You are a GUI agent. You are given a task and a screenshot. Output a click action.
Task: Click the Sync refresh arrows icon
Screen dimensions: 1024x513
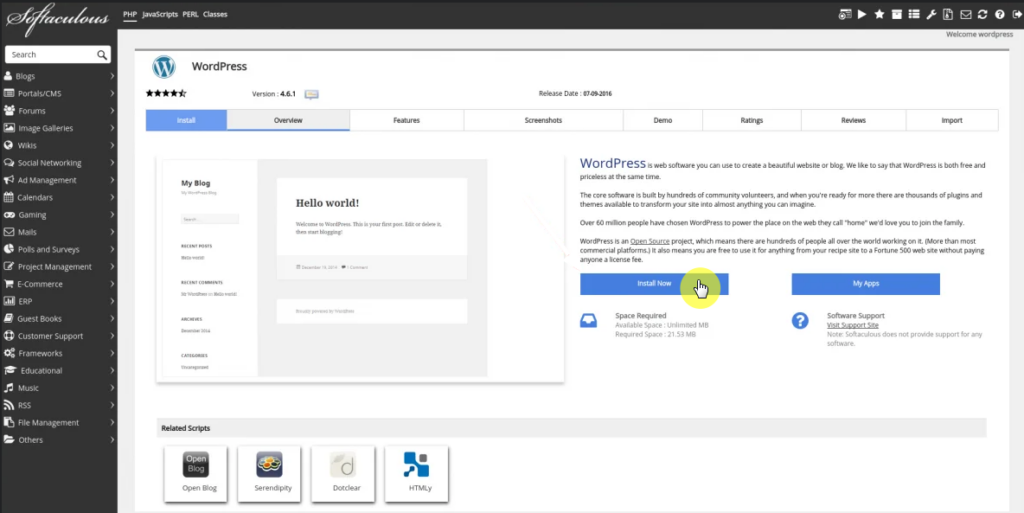click(x=982, y=14)
